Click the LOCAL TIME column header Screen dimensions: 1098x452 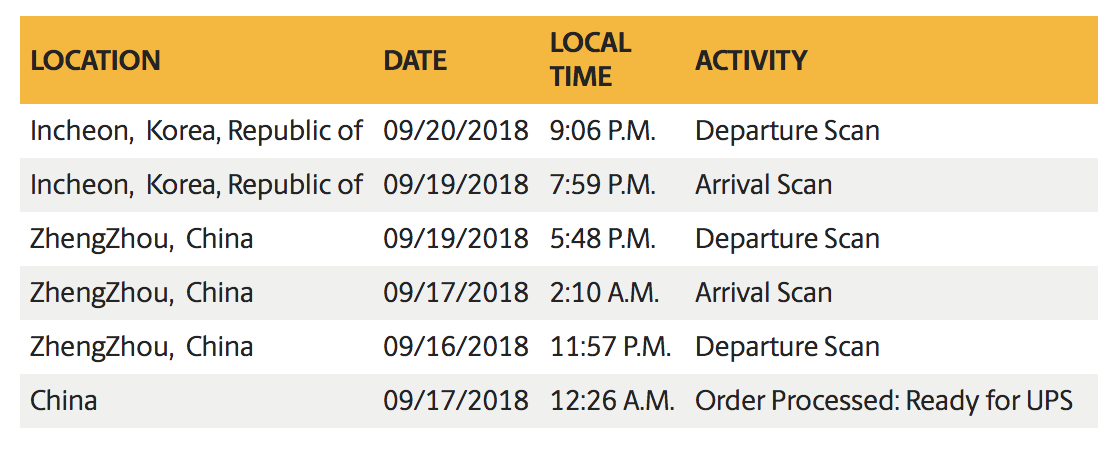590,60
